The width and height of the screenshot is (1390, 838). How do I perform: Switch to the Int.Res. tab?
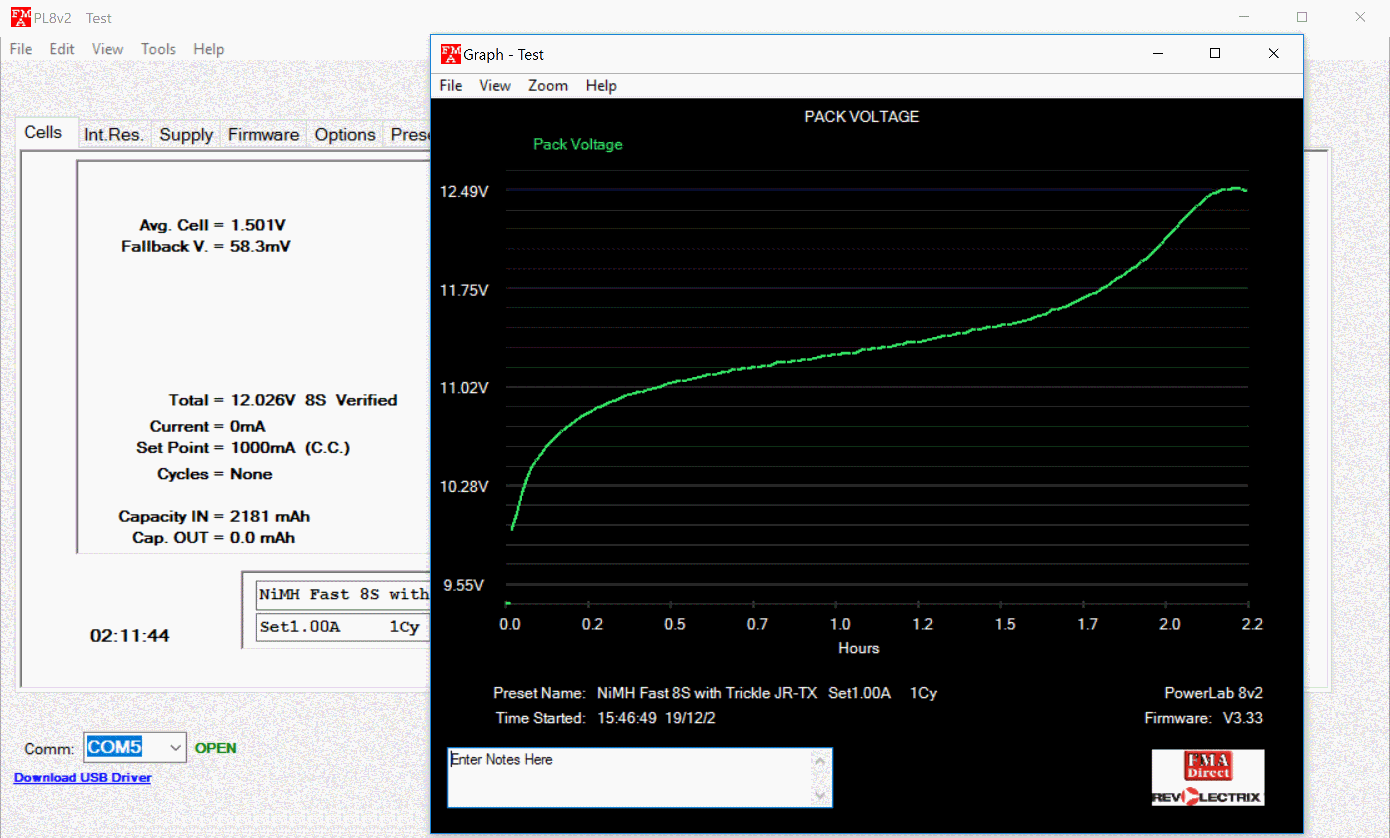(113, 135)
